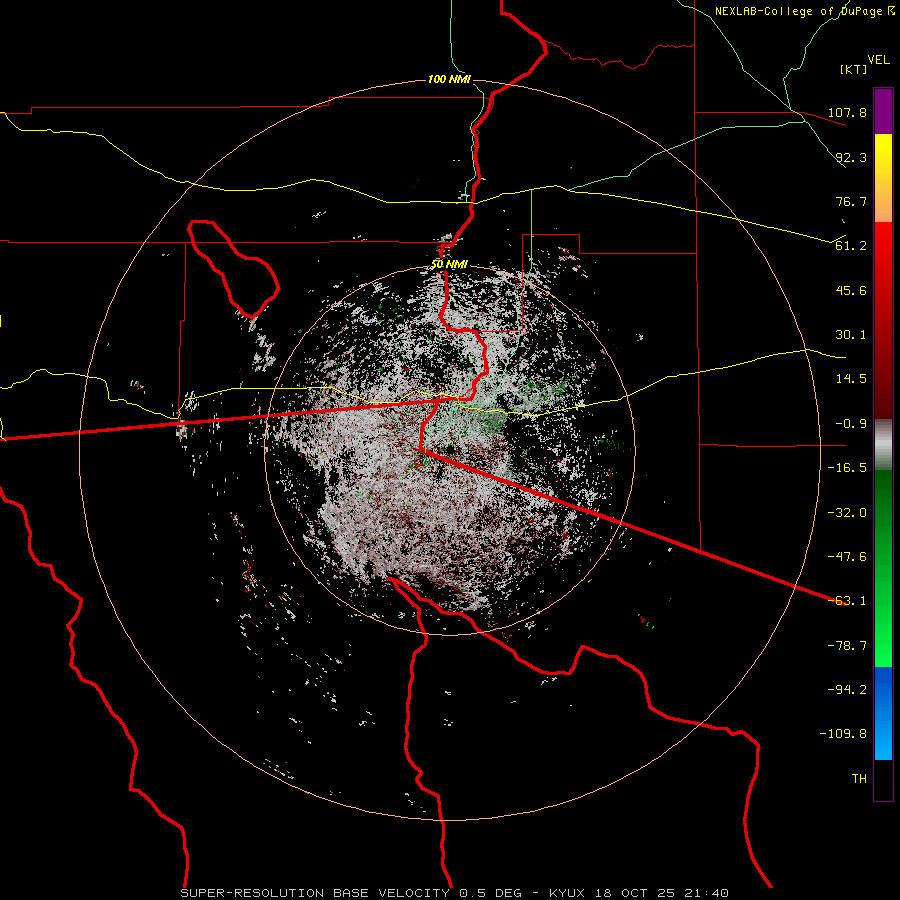Screen dimensions: 900x900
Task: Select the -63.1 legend value
Action: click(847, 601)
